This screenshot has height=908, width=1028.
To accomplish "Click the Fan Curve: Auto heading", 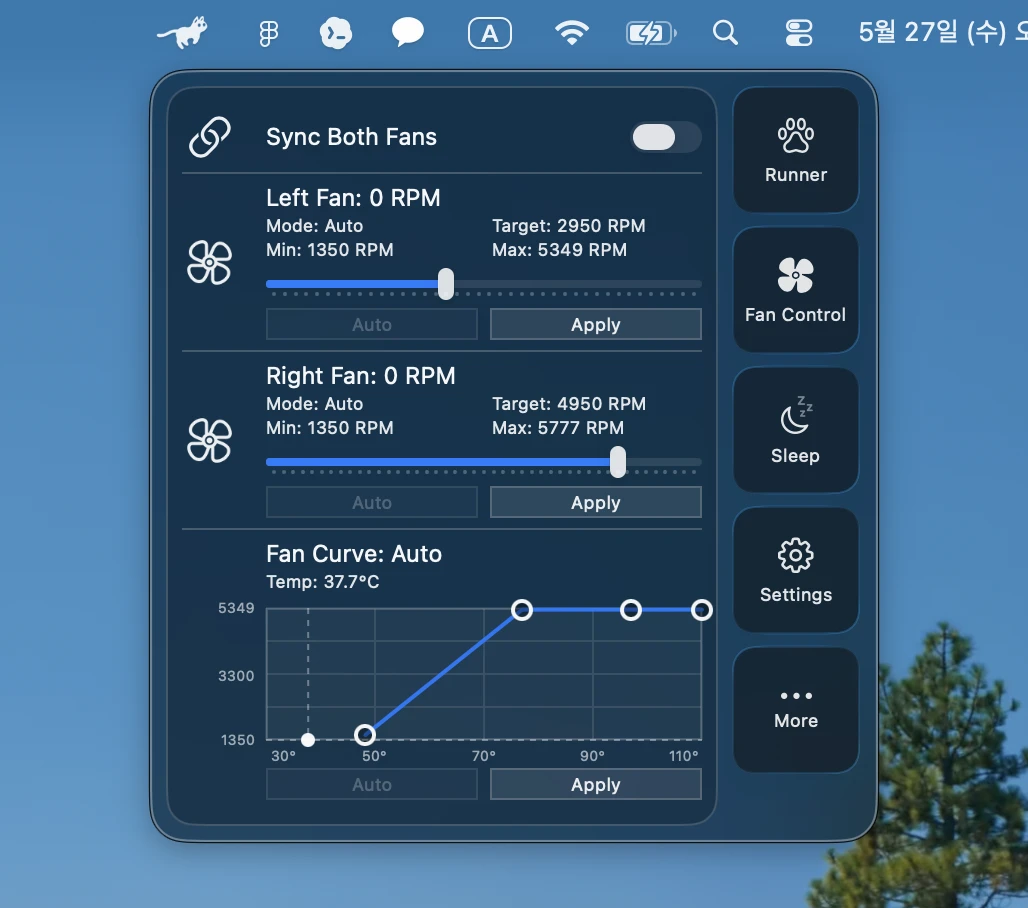I will click(x=354, y=554).
